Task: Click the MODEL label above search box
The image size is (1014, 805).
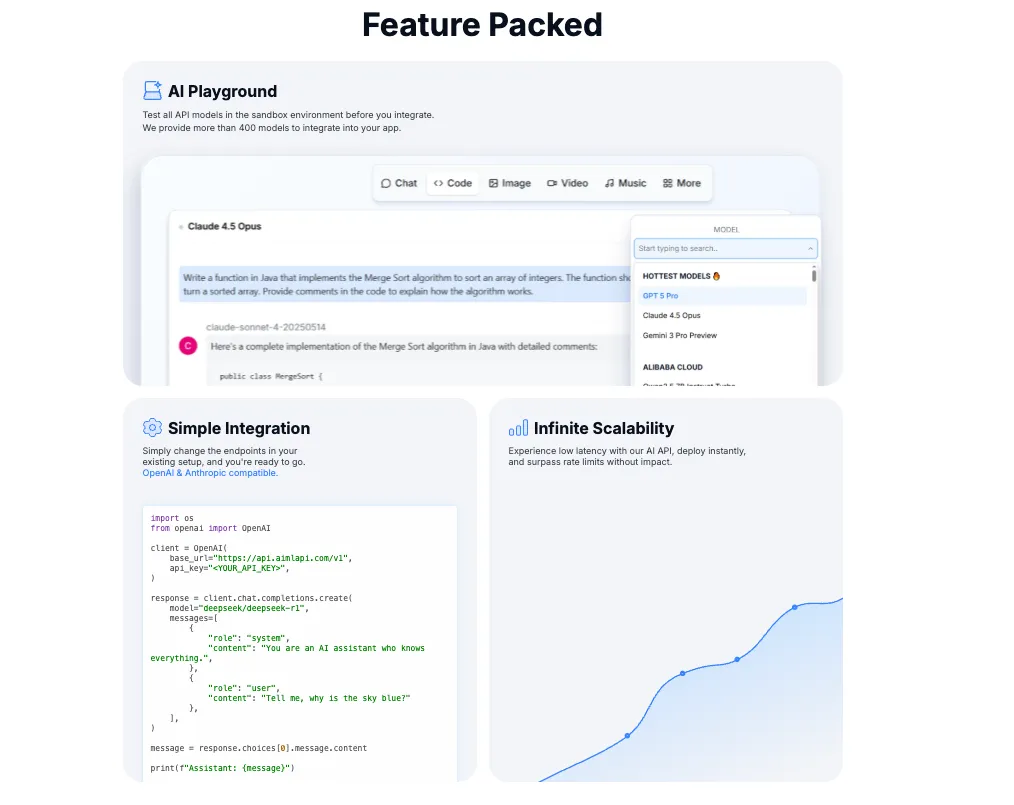Action: point(726,230)
